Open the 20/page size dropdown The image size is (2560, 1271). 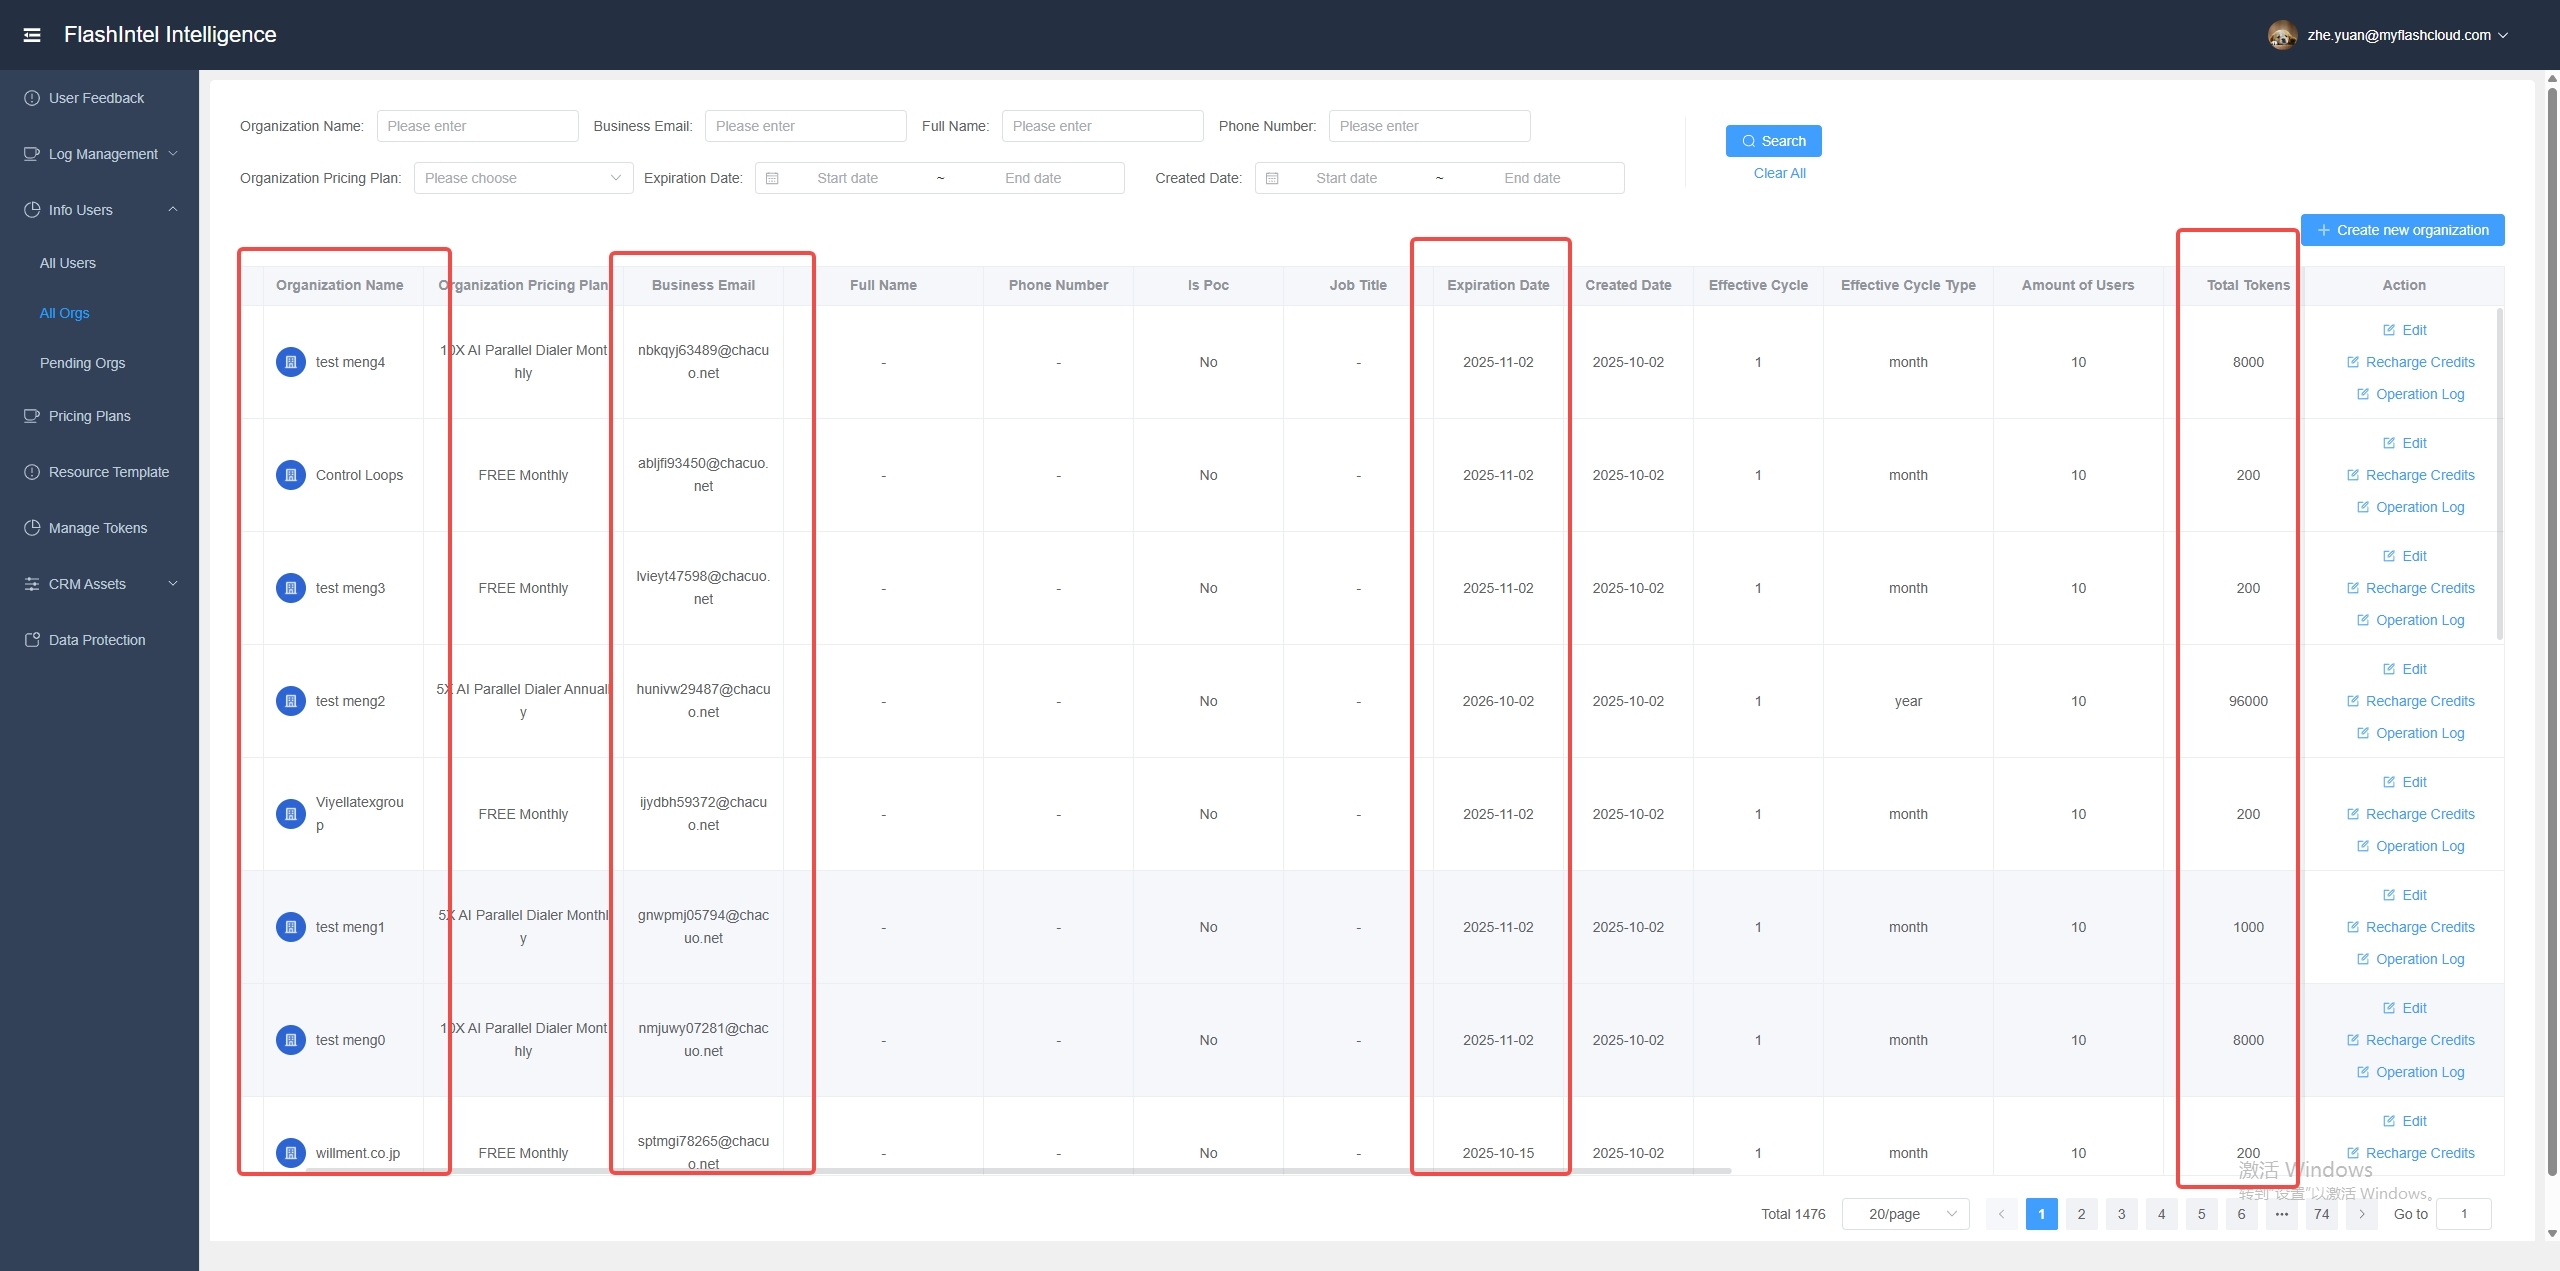1905,1214
